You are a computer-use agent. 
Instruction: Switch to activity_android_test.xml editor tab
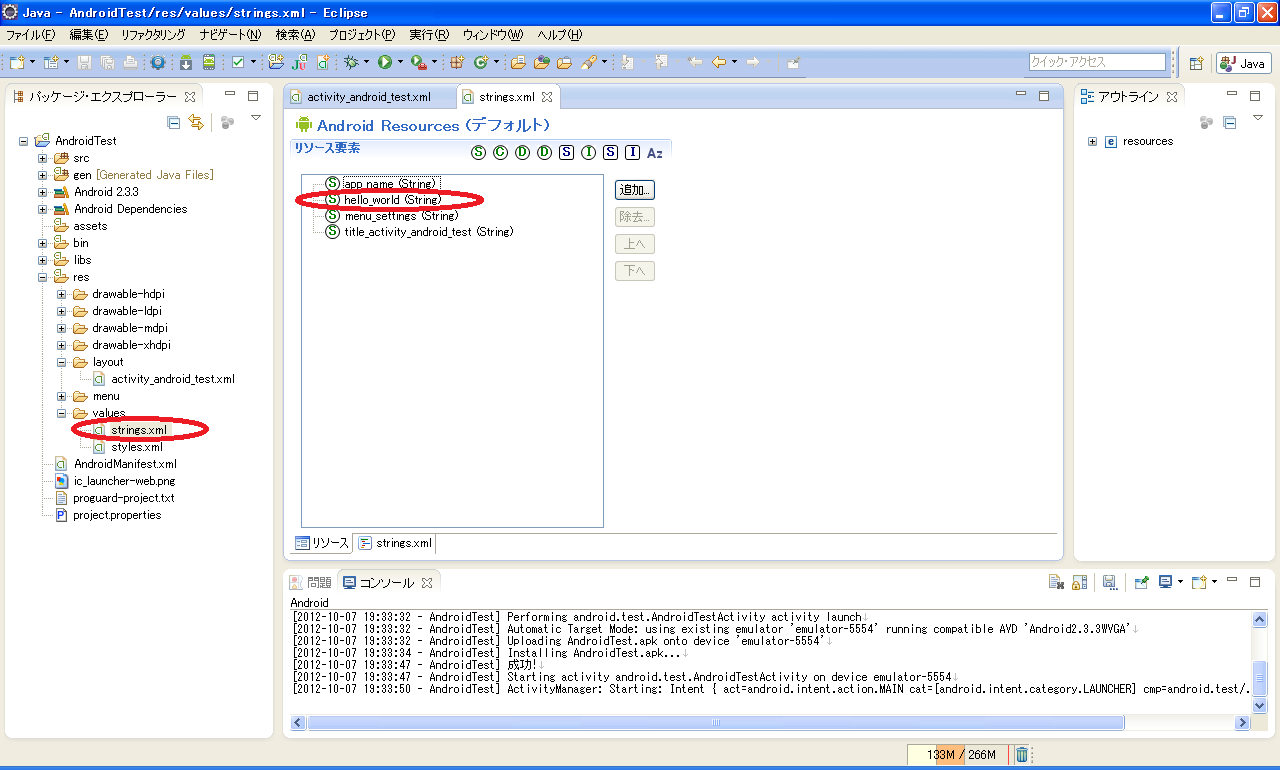click(x=368, y=97)
